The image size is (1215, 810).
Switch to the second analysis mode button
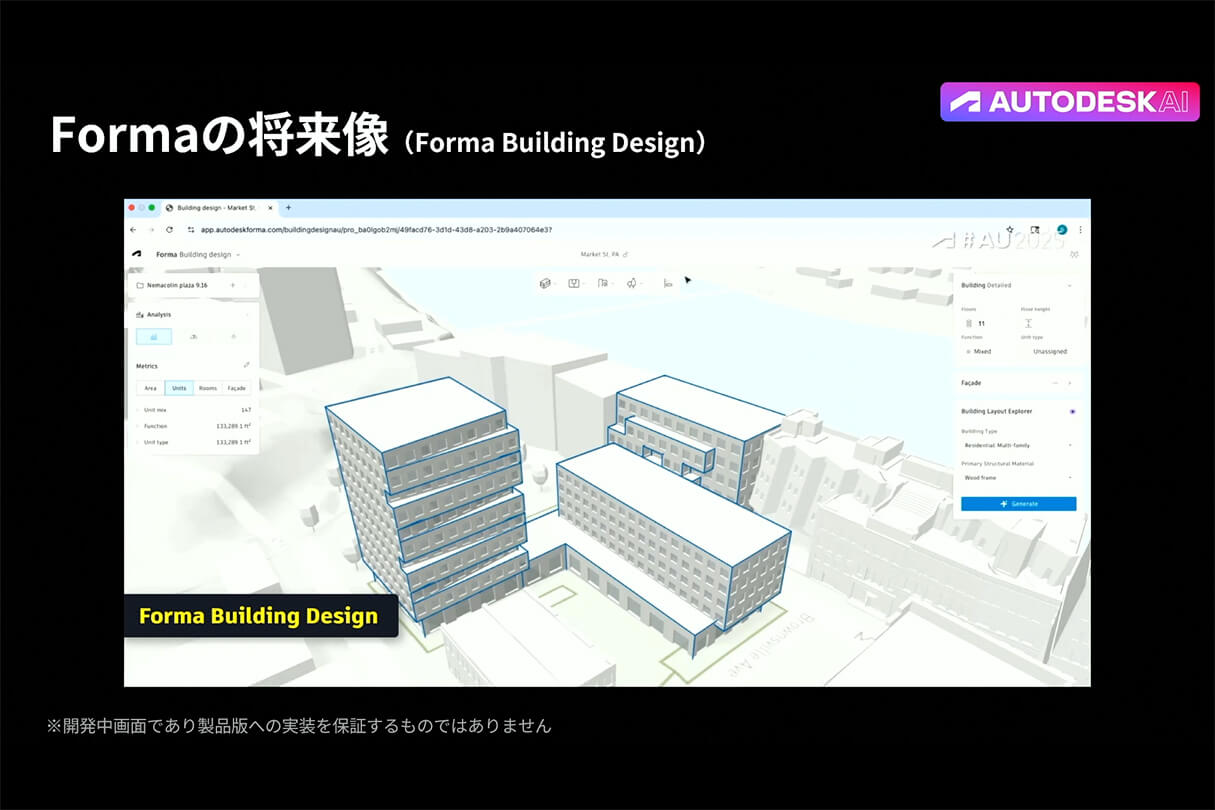click(193, 337)
